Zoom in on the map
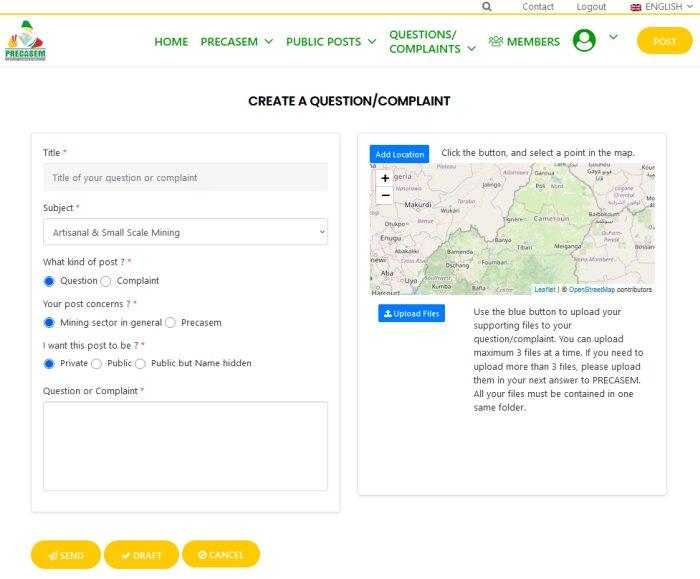 pyautogui.click(x=385, y=178)
